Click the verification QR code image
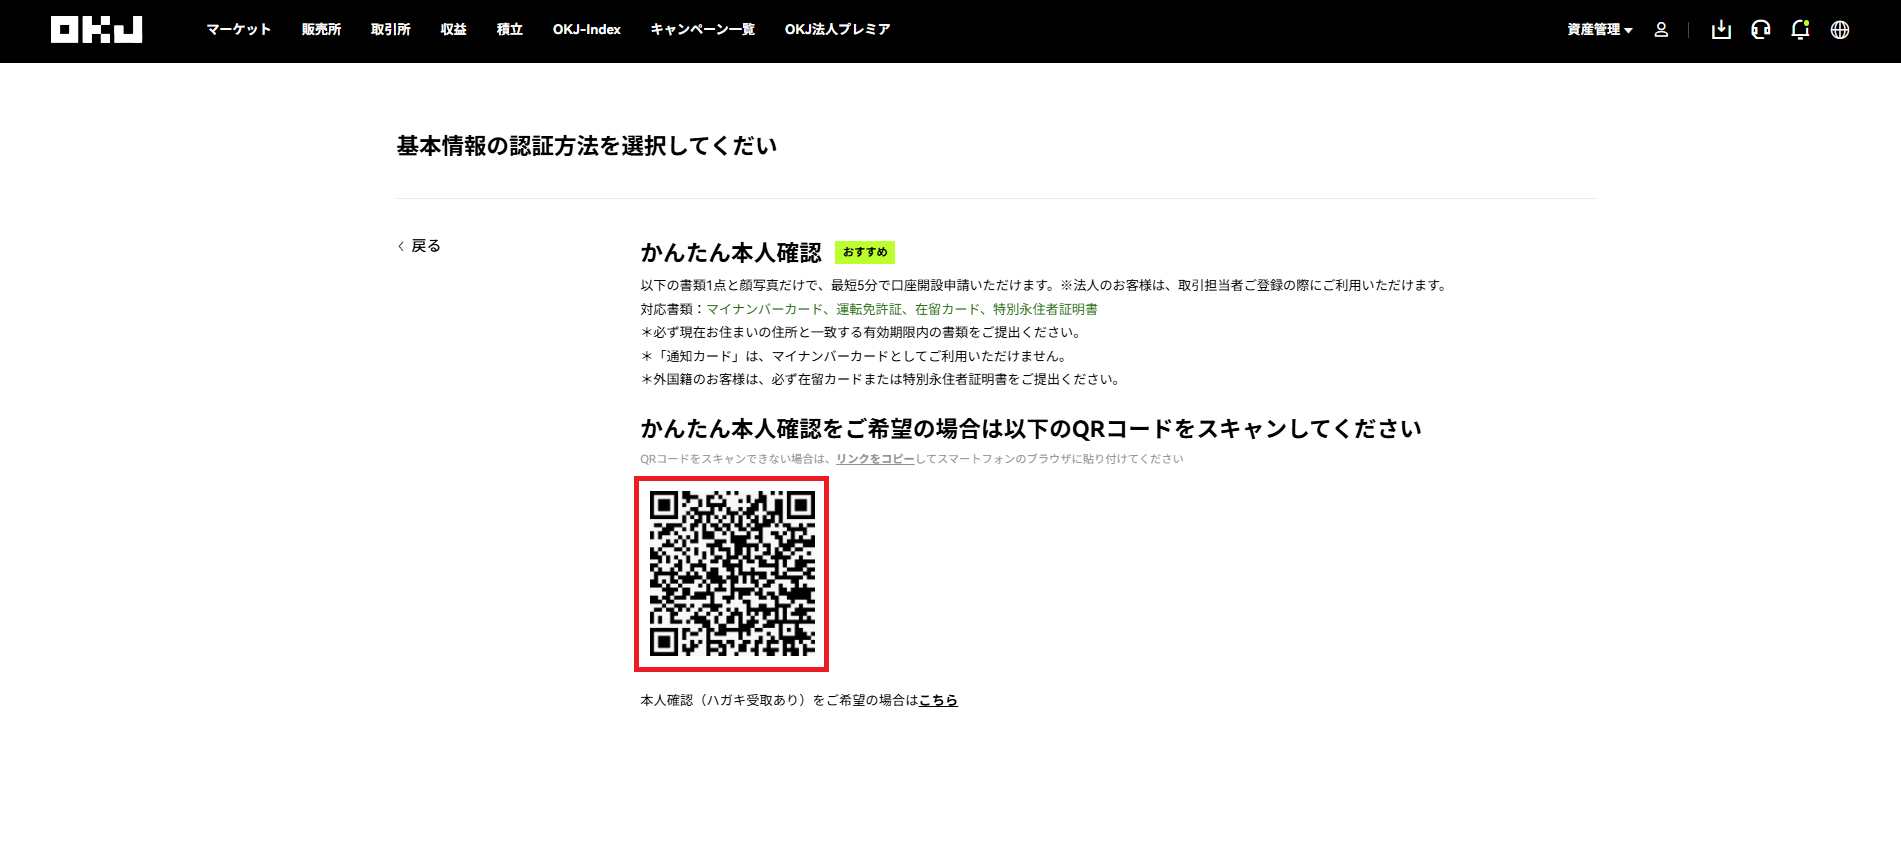Viewport: 1901px width, 855px height. pos(732,574)
